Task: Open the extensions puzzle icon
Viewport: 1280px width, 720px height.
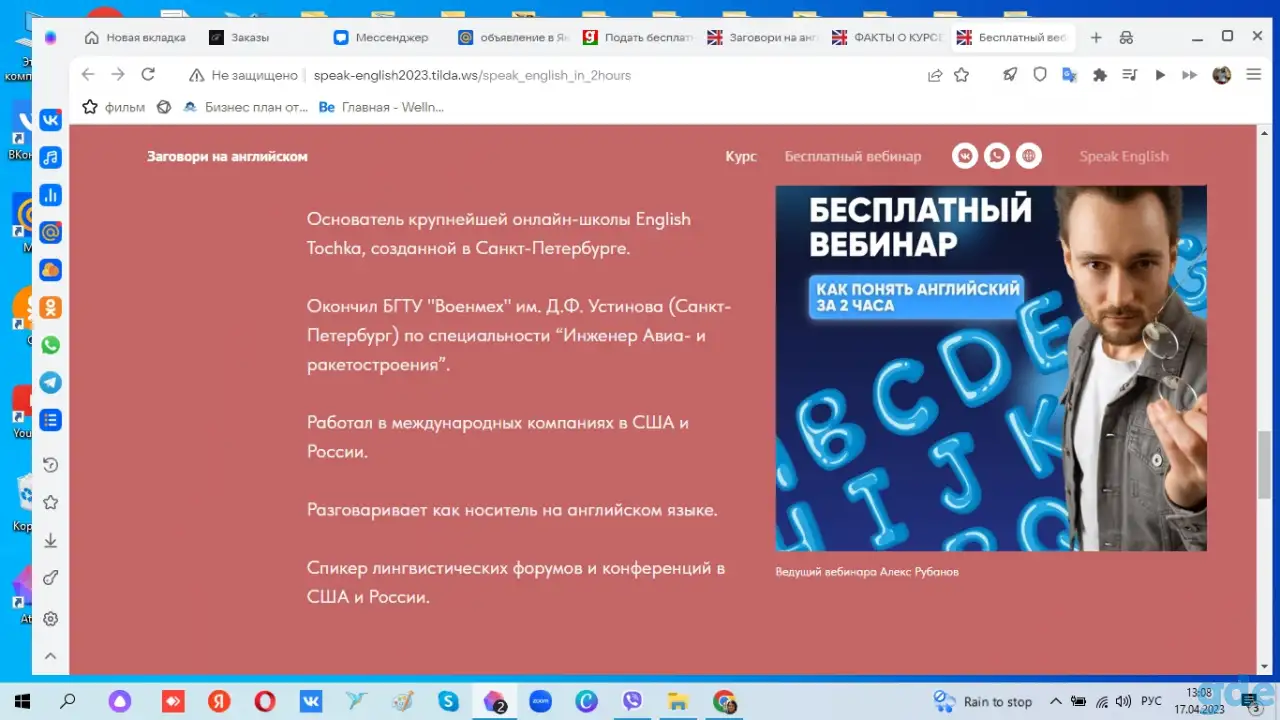Action: click(1100, 75)
